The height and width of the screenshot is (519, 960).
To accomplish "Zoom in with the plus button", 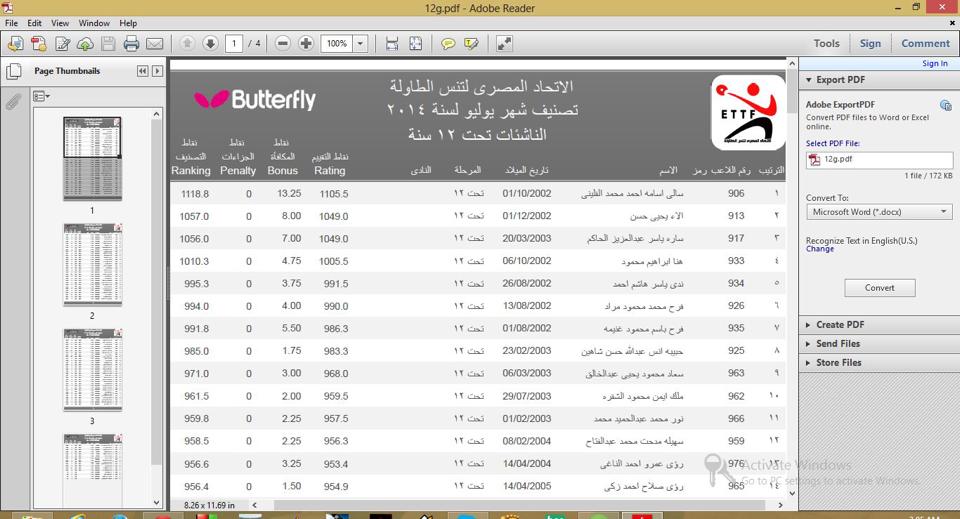I will click(306, 43).
